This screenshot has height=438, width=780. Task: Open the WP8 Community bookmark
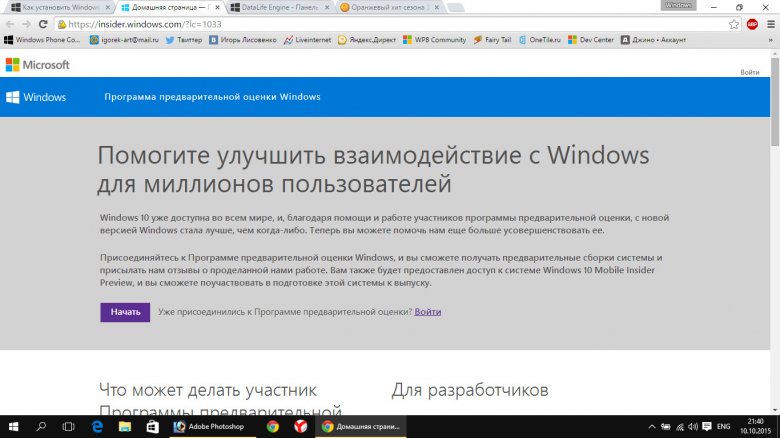point(434,40)
